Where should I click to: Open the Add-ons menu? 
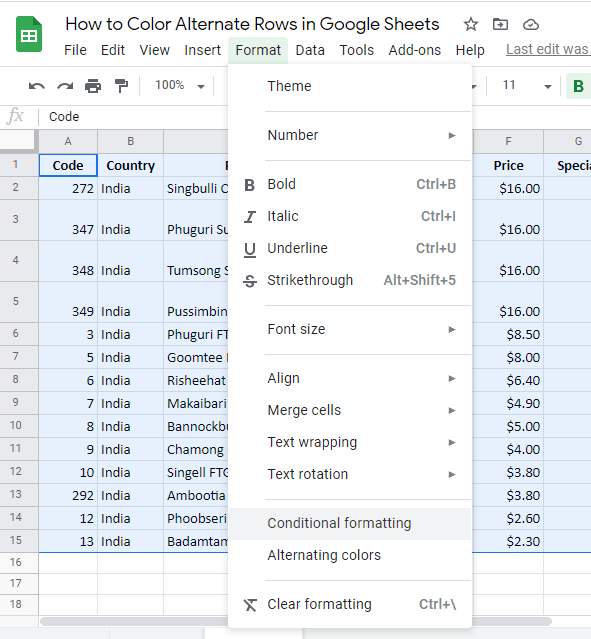(415, 50)
